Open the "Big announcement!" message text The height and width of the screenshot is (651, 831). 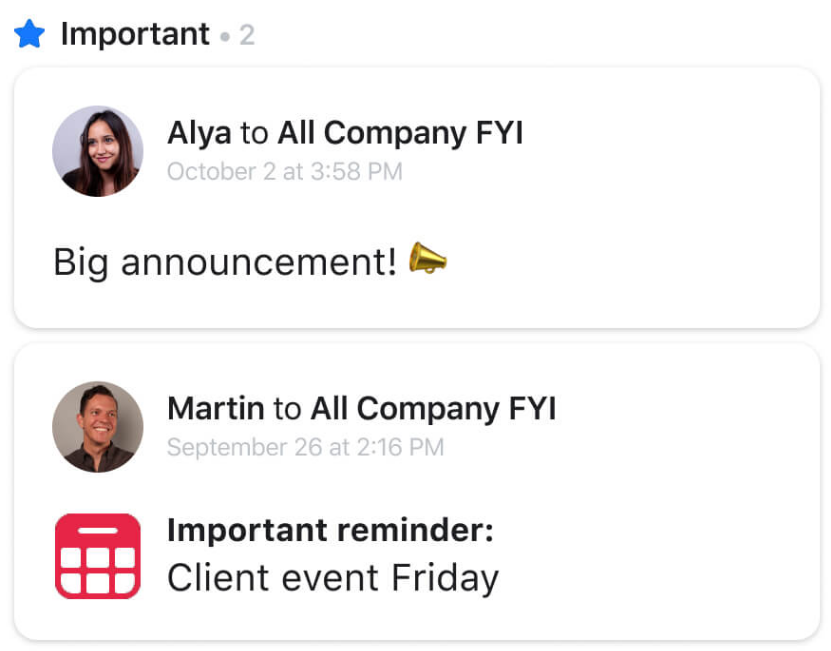(x=225, y=262)
